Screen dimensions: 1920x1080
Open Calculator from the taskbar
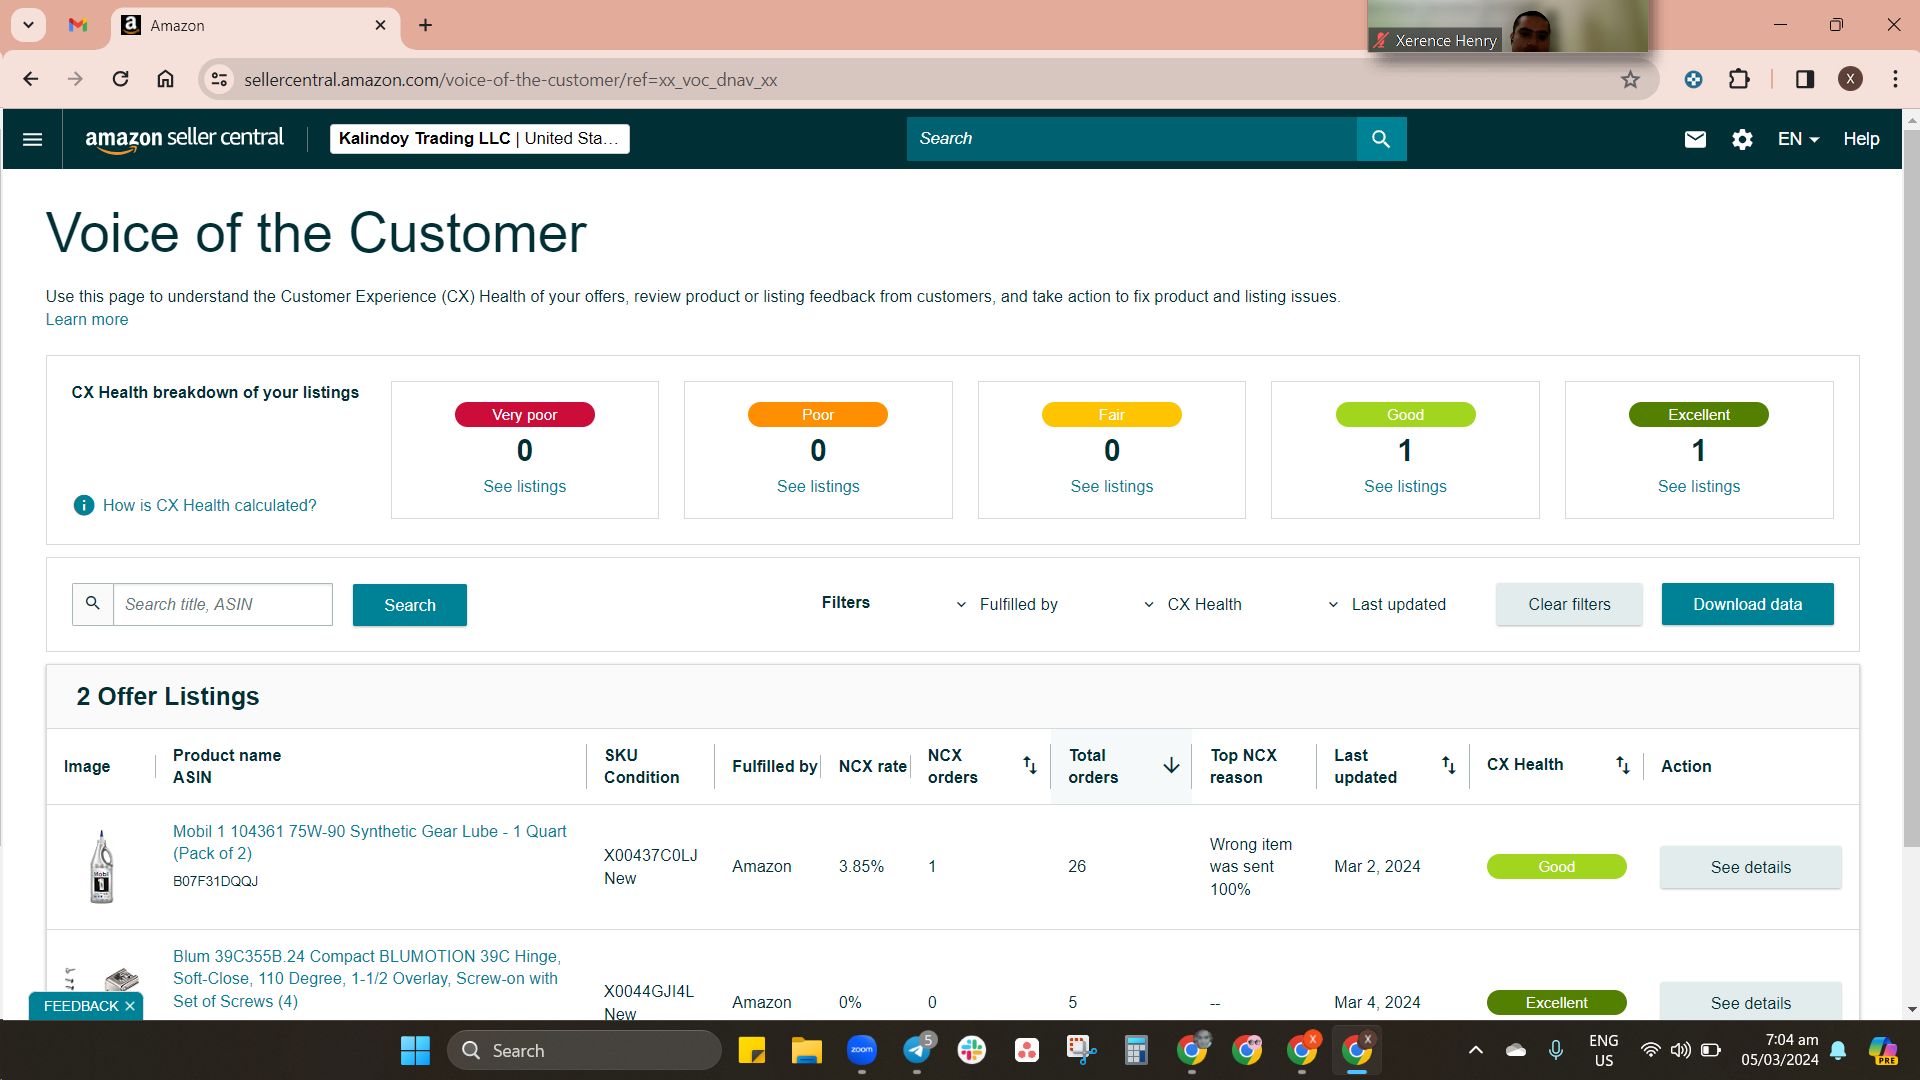pos(1136,1050)
